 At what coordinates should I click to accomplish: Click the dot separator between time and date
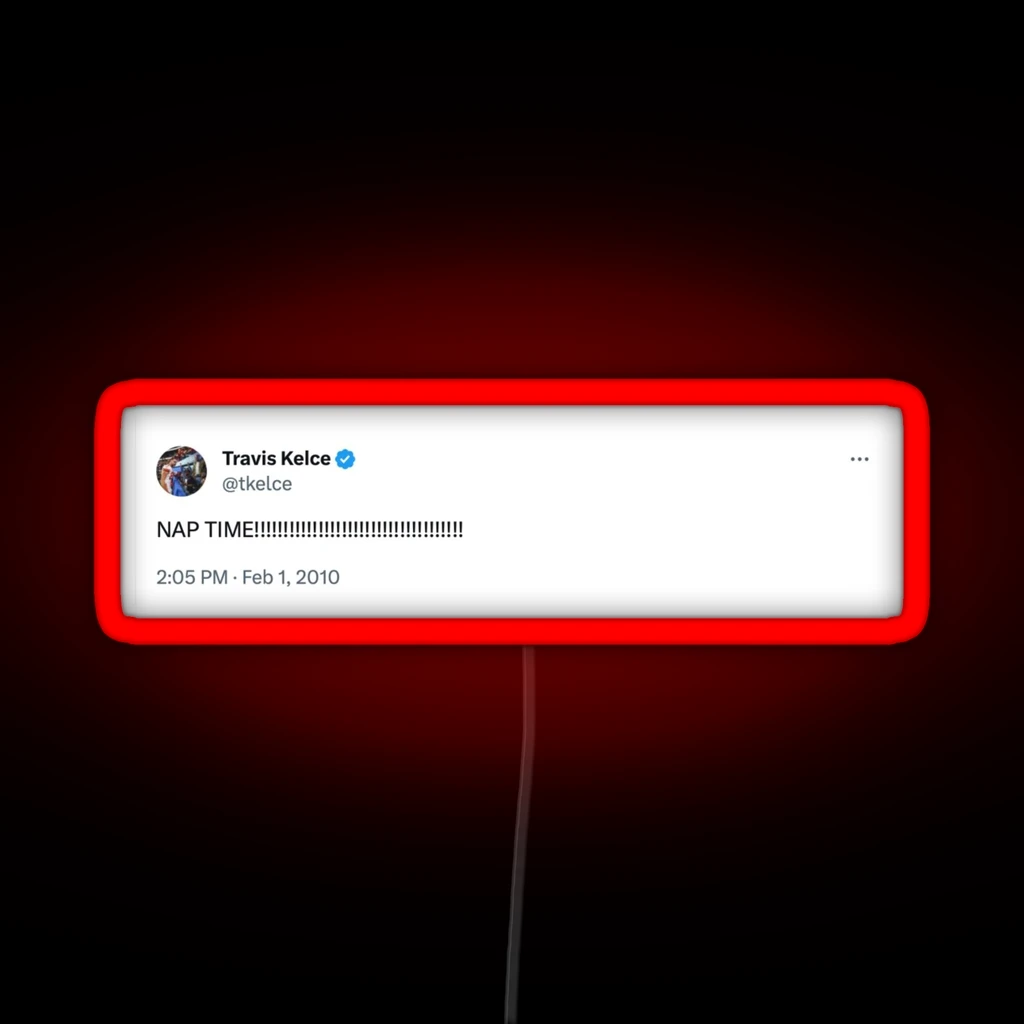coord(235,578)
